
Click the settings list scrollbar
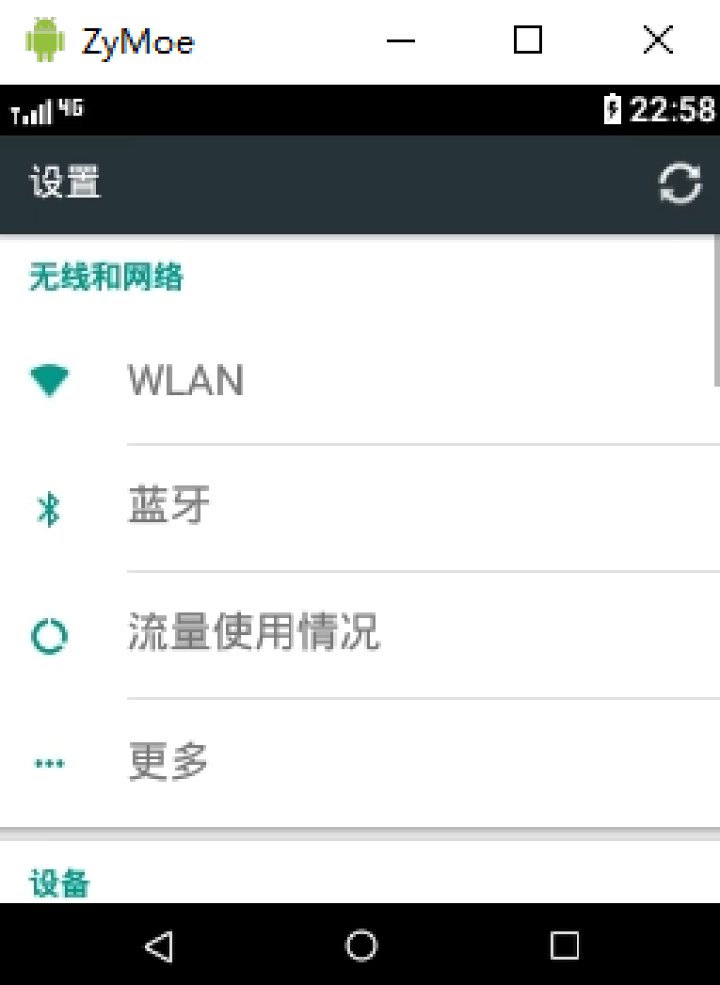pos(716,311)
